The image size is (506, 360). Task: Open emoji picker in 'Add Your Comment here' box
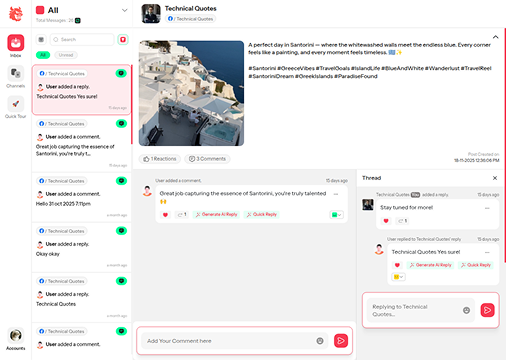pyautogui.click(x=320, y=341)
